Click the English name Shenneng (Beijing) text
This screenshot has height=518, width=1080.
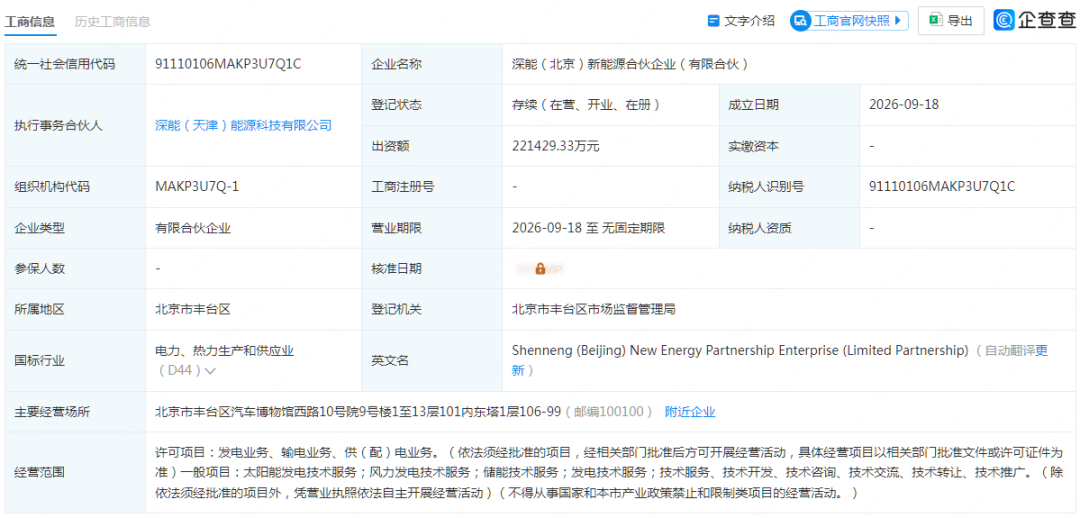click(569, 351)
